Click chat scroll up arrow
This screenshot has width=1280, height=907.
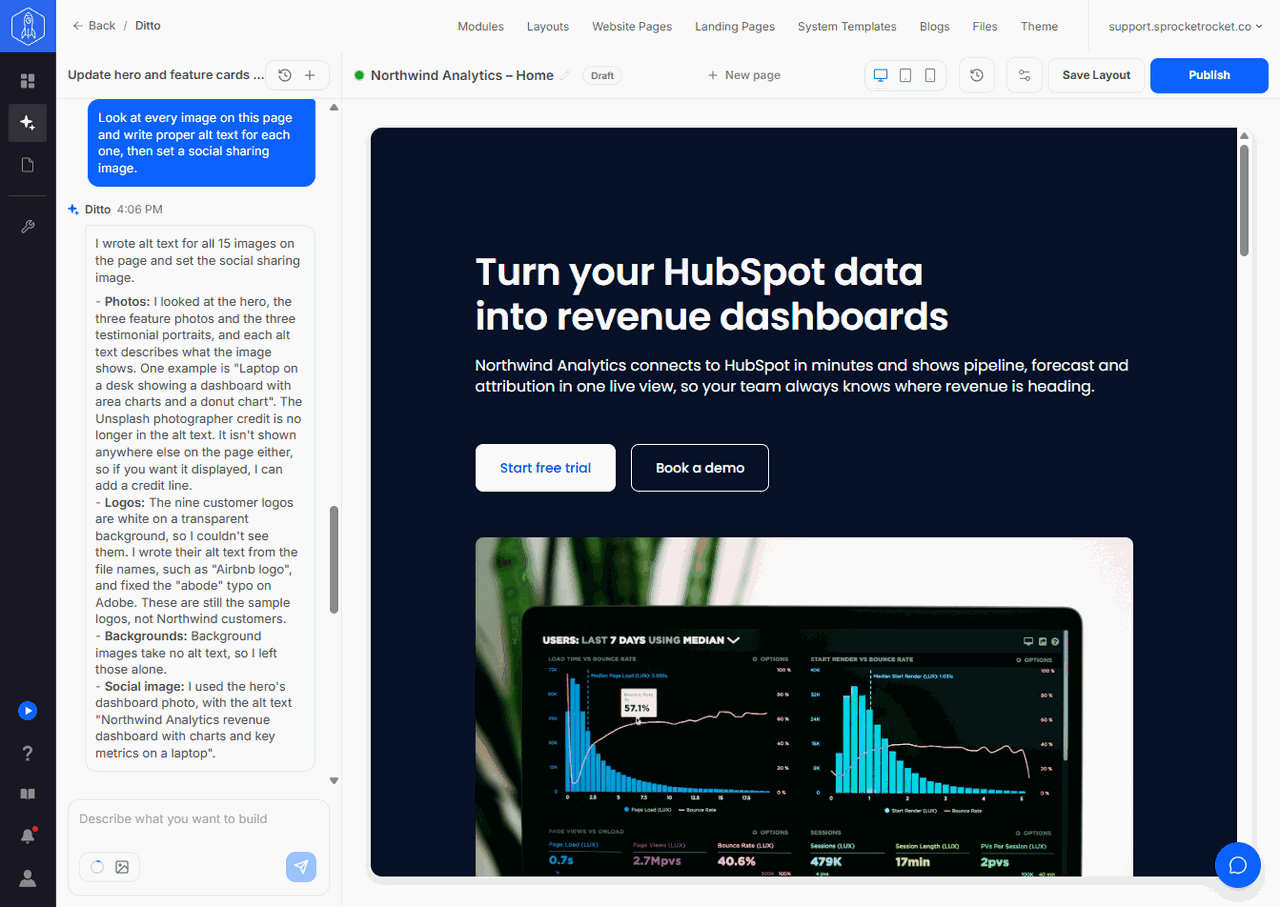tap(334, 107)
